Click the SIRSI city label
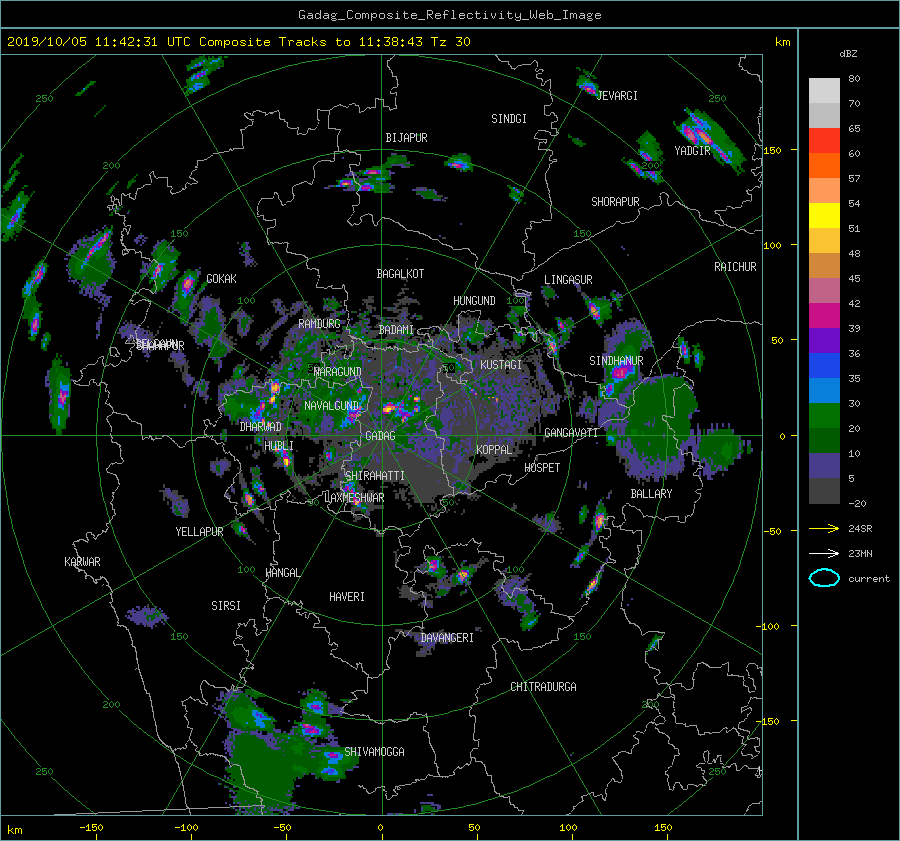 (x=226, y=606)
